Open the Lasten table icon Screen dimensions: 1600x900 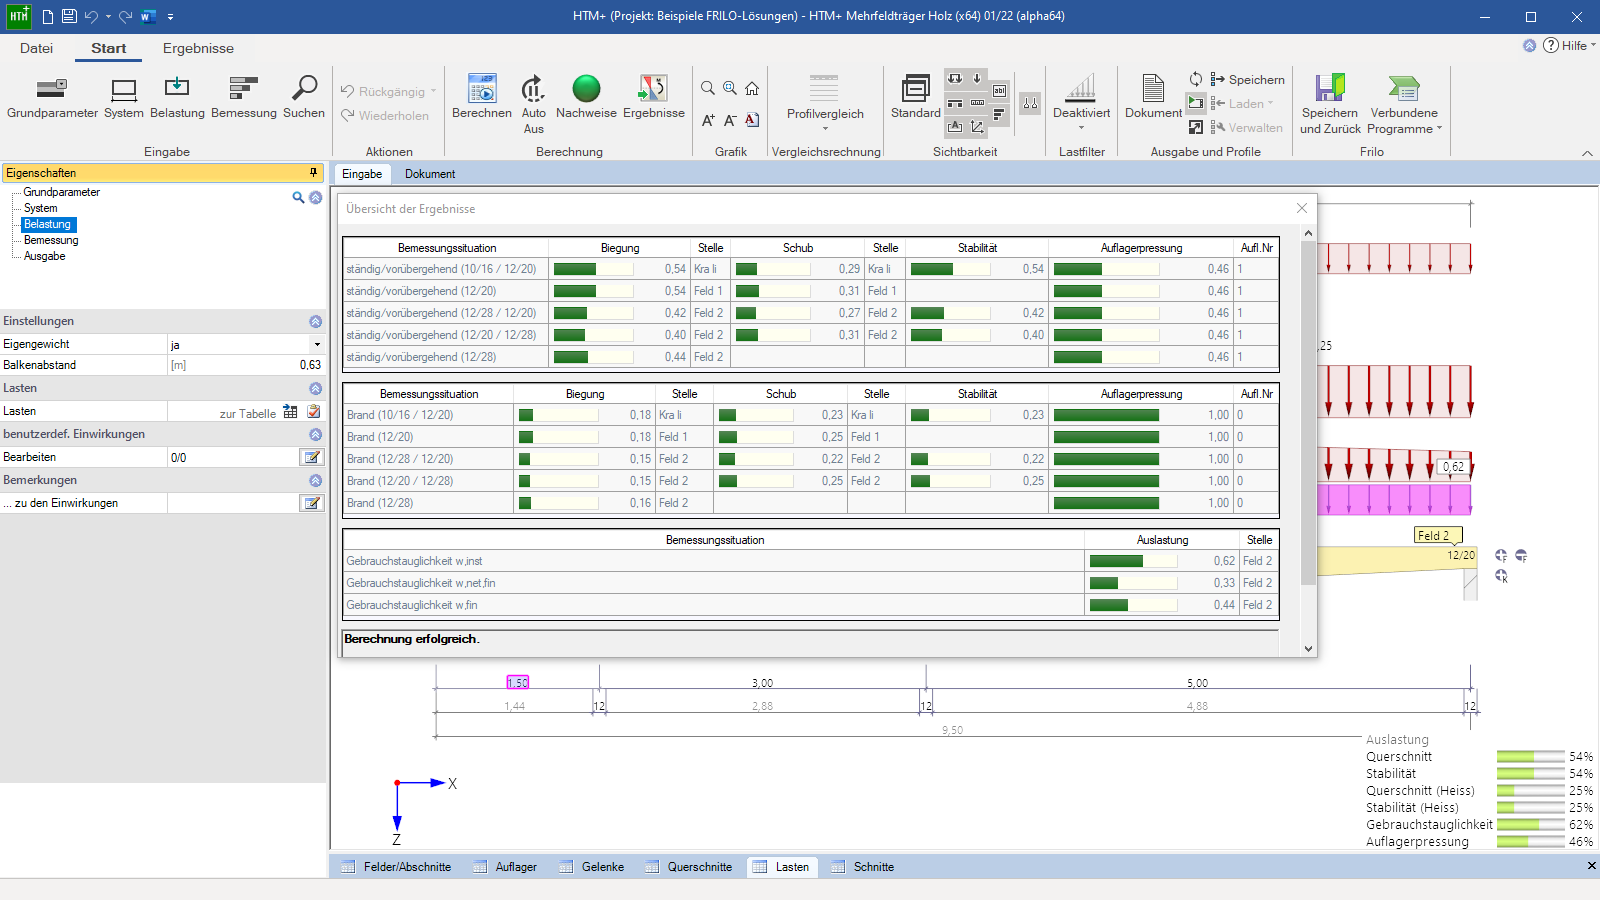pyautogui.click(x=290, y=411)
